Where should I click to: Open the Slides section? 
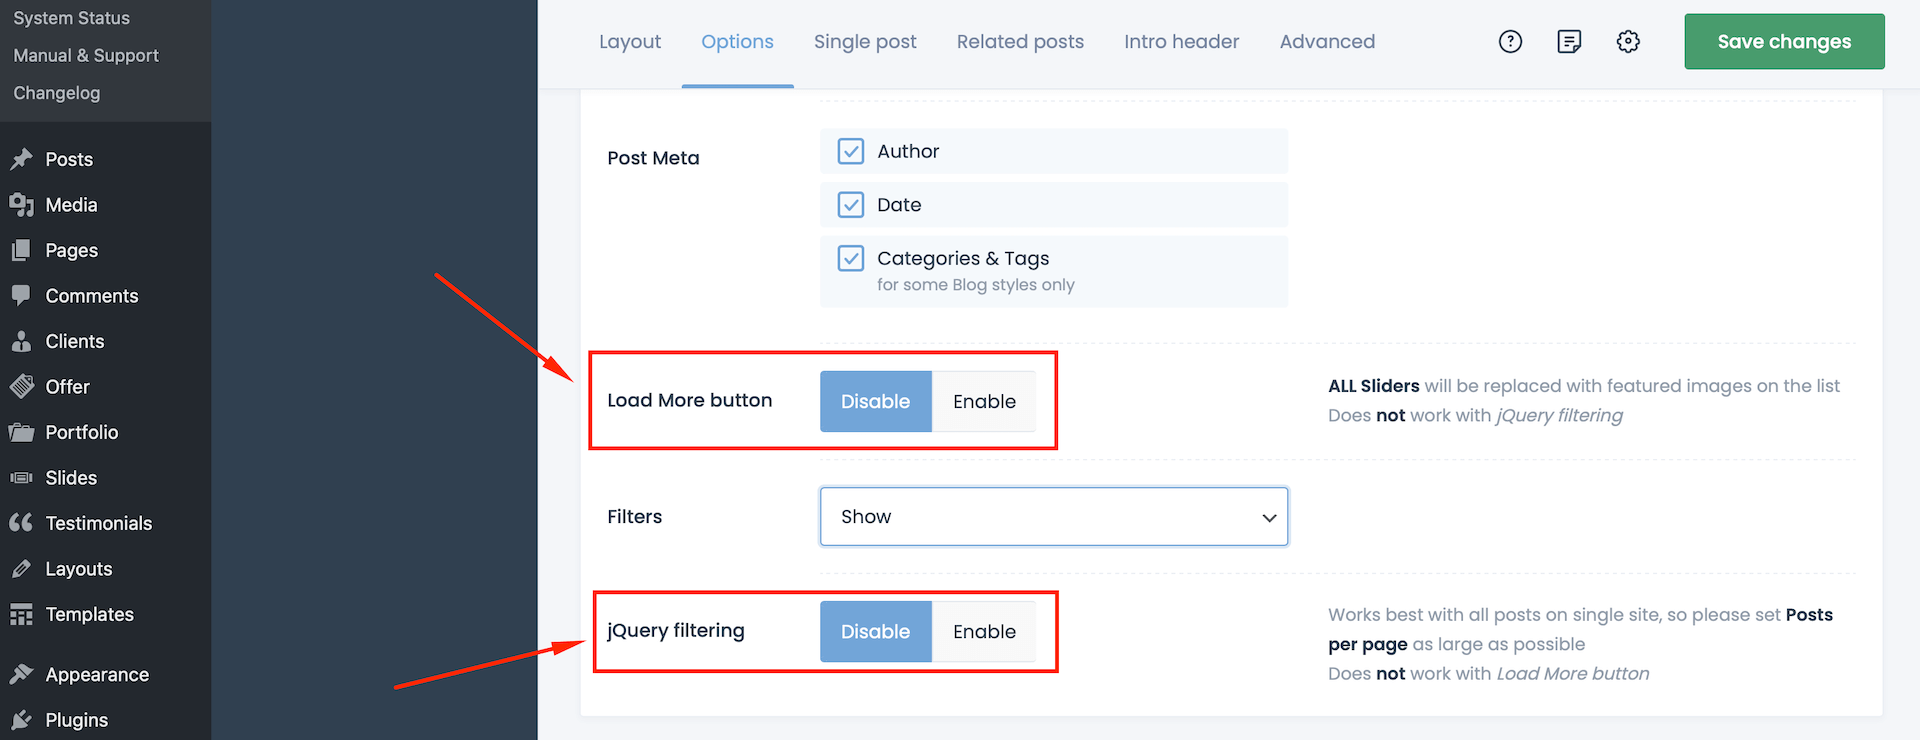click(69, 477)
